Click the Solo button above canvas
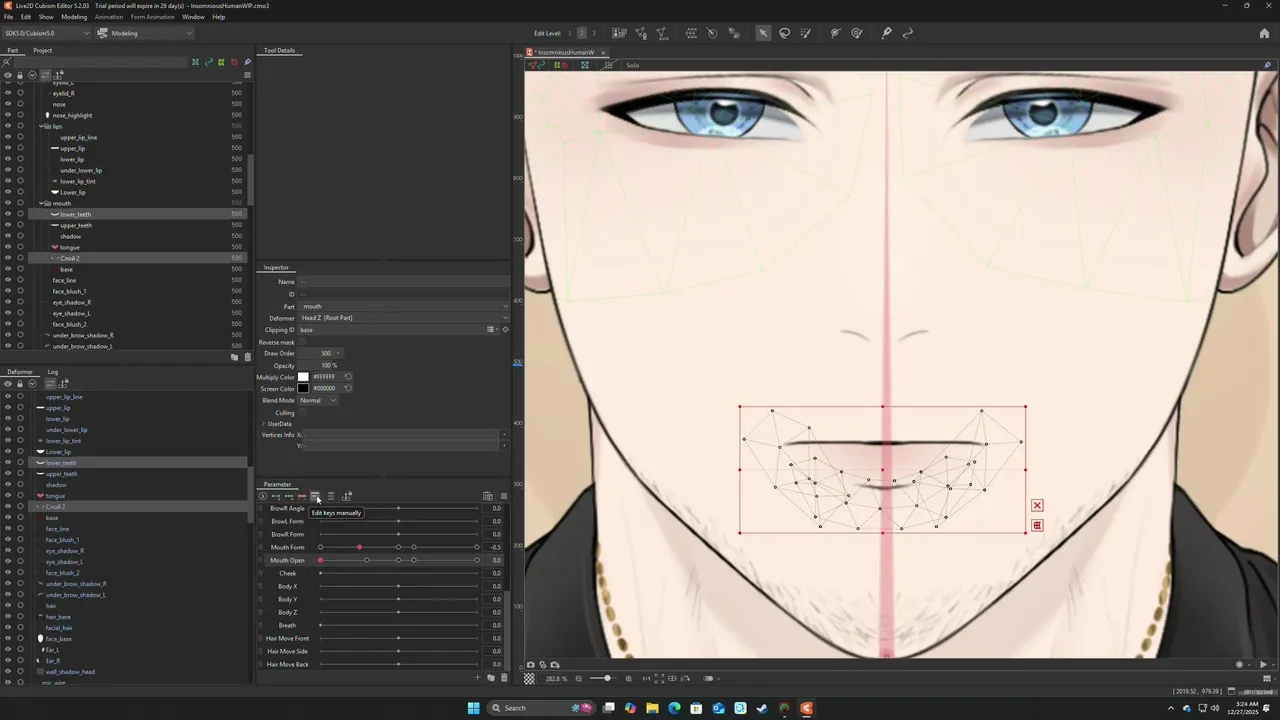This screenshot has height=720, width=1280. pyautogui.click(x=632, y=65)
